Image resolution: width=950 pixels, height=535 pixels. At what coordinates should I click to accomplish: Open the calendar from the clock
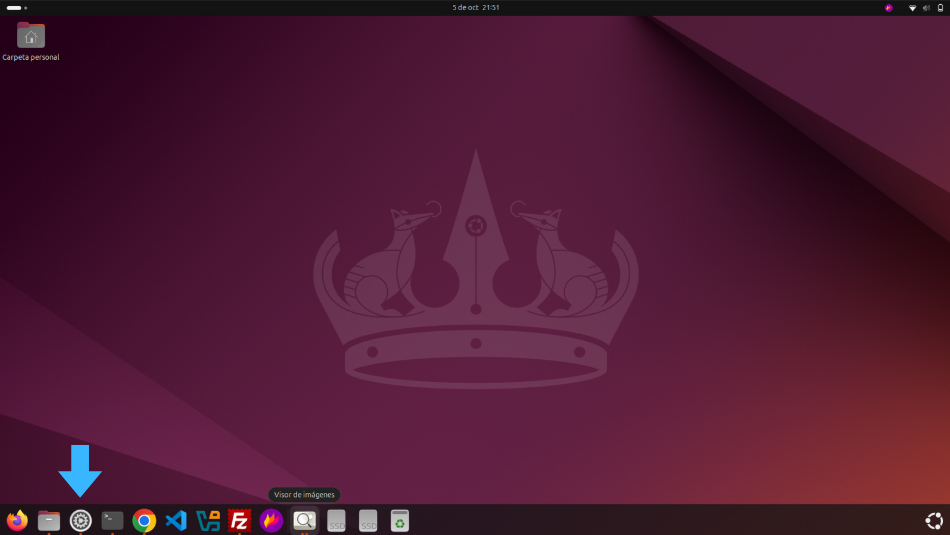click(x=475, y=7)
